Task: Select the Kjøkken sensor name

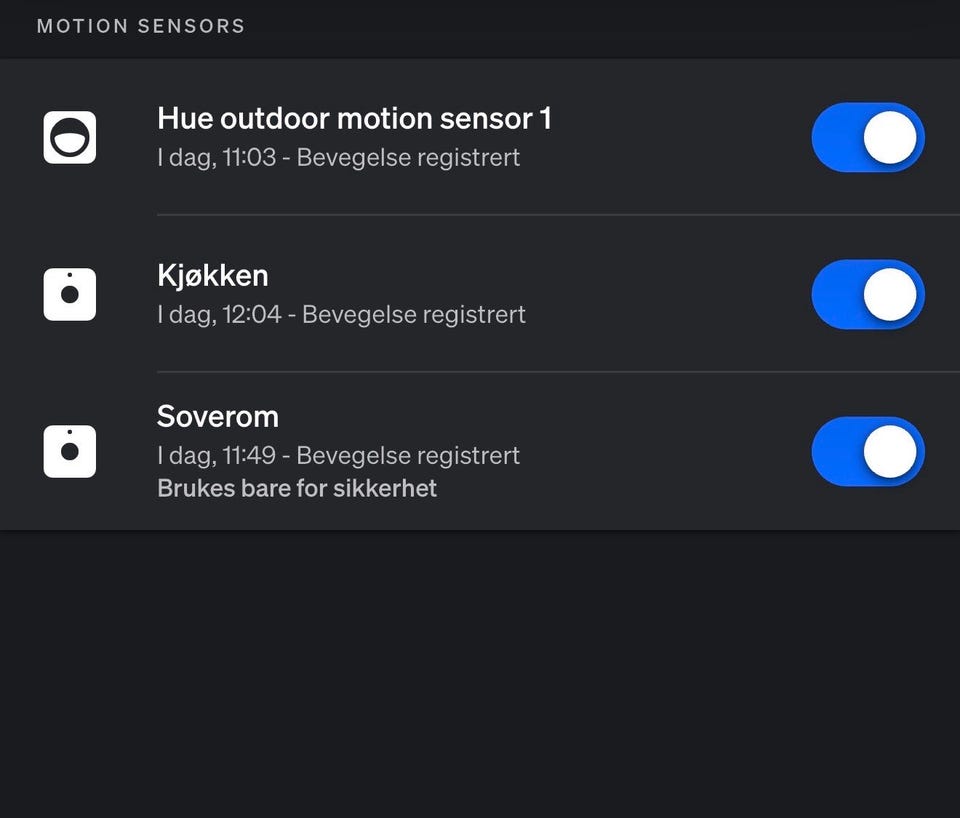Action: click(x=212, y=275)
